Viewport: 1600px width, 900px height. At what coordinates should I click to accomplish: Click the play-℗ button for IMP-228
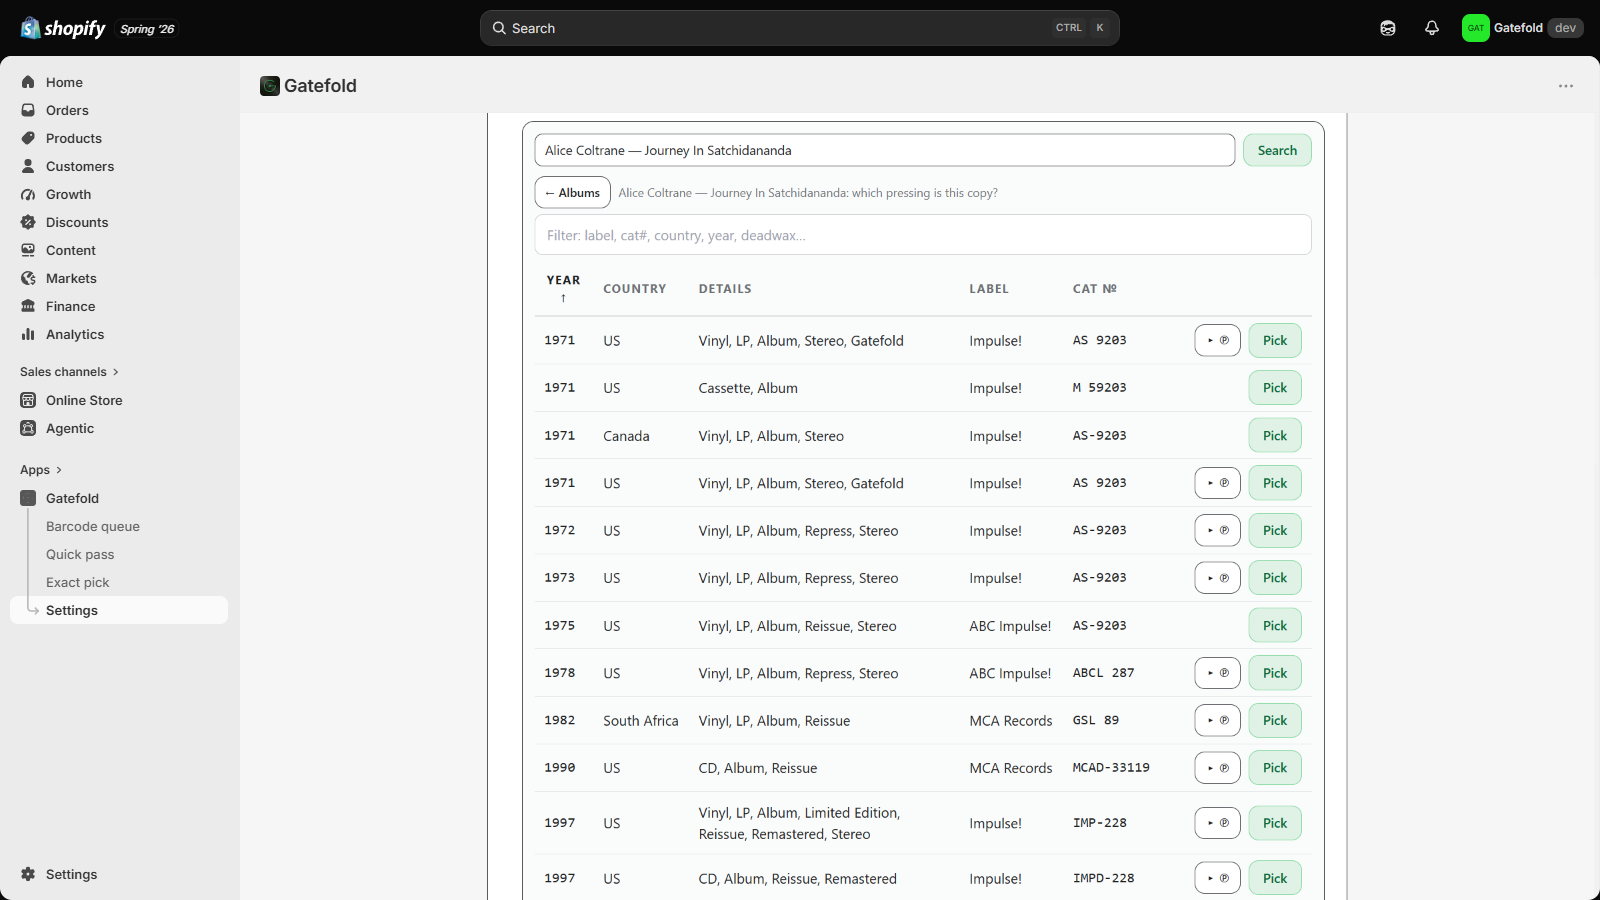point(1217,823)
